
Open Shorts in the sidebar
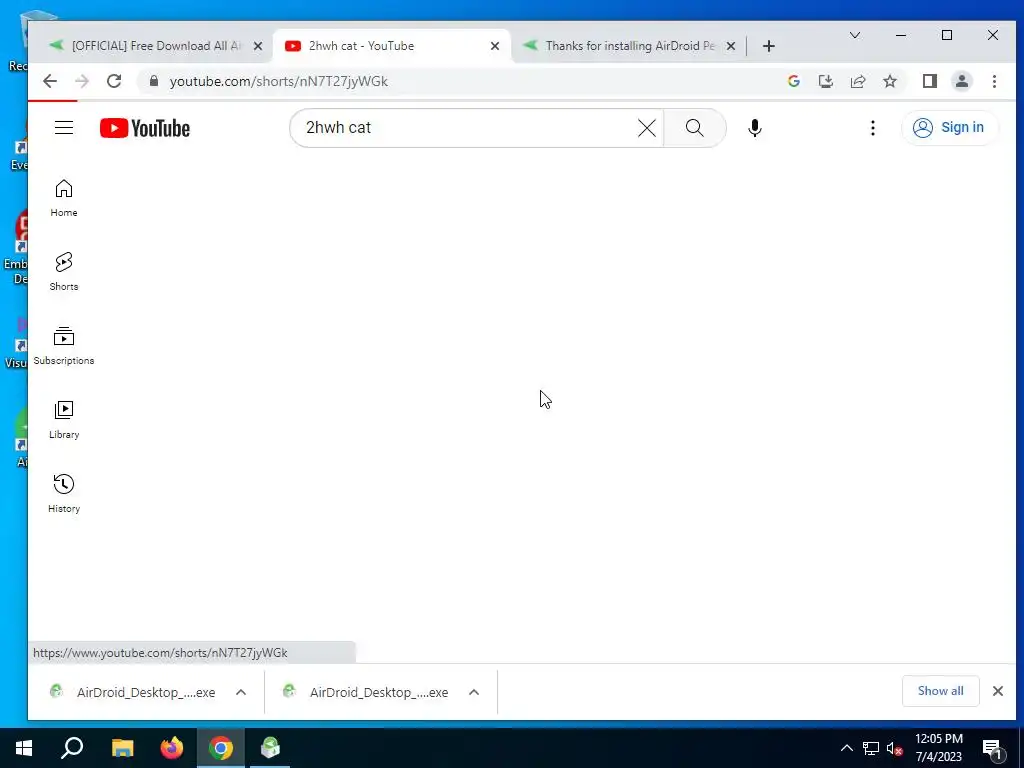64,272
